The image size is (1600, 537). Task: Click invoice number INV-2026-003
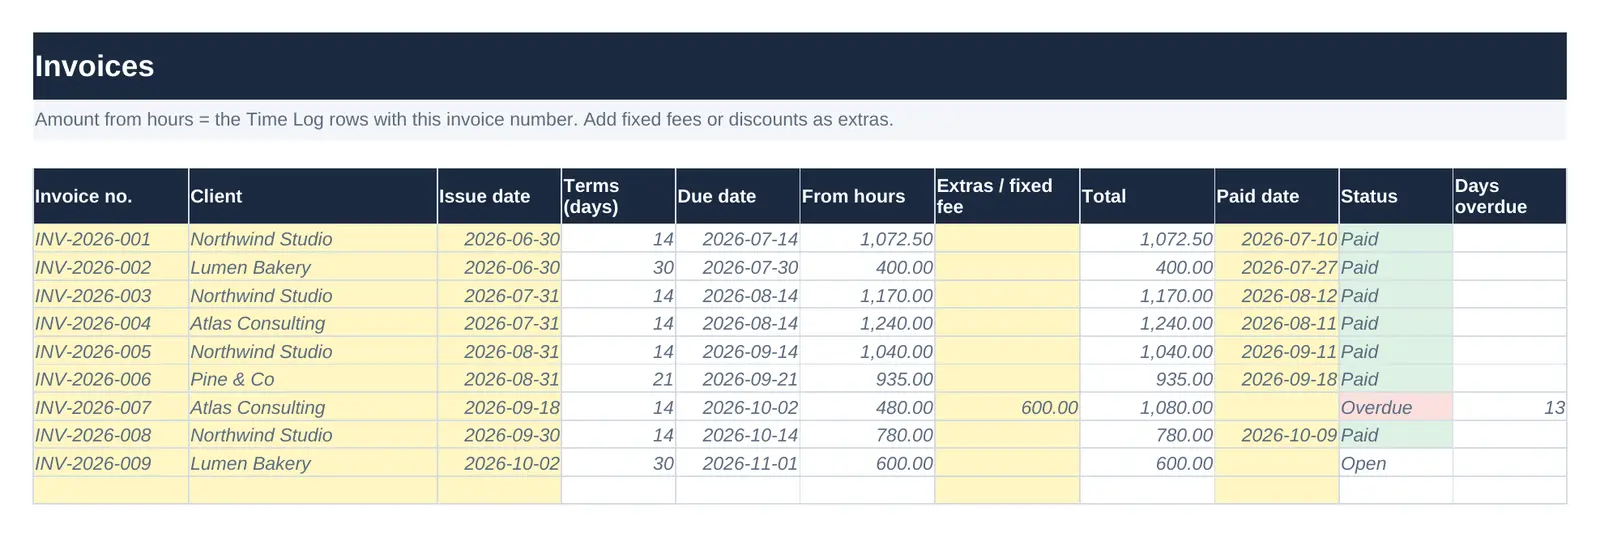111,295
